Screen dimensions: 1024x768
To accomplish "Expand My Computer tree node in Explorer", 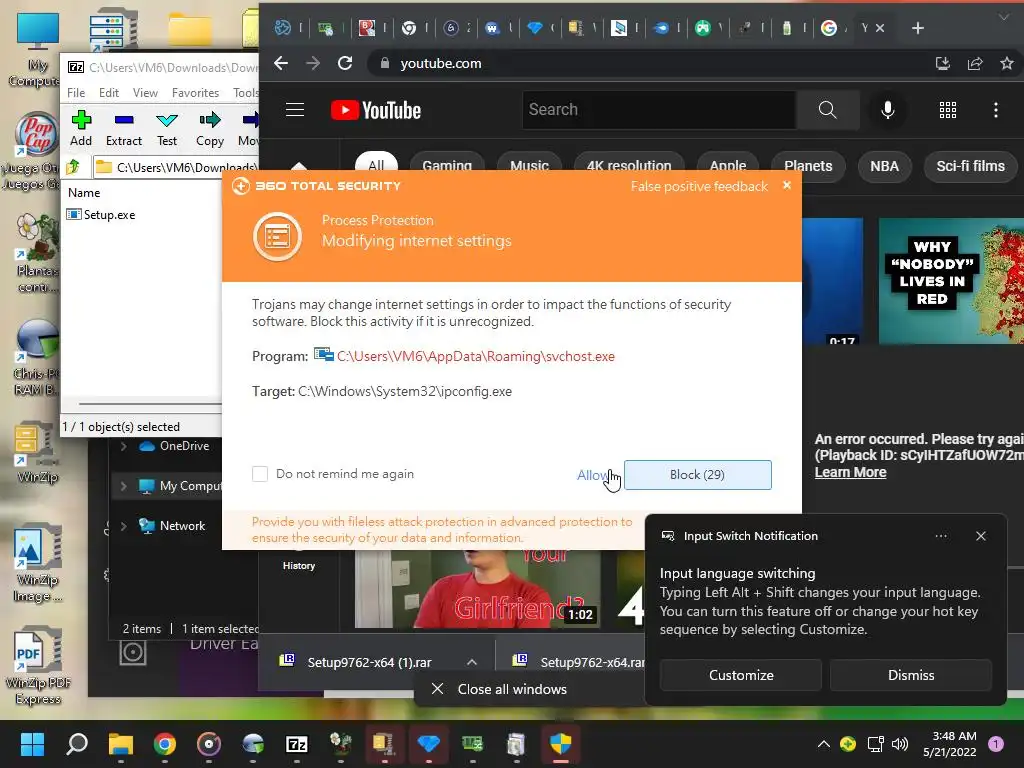I will (x=123, y=486).
